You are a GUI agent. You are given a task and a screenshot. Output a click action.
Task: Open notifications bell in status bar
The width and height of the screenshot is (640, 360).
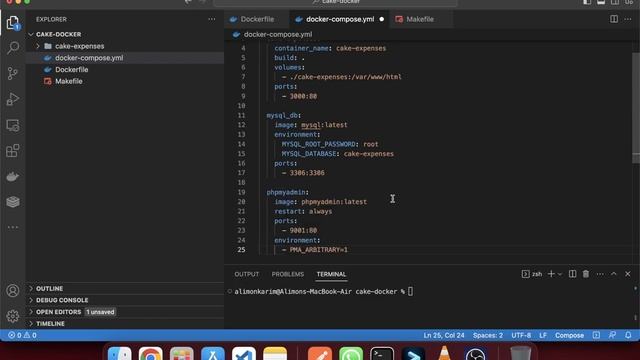pyautogui.click(x=628, y=335)
